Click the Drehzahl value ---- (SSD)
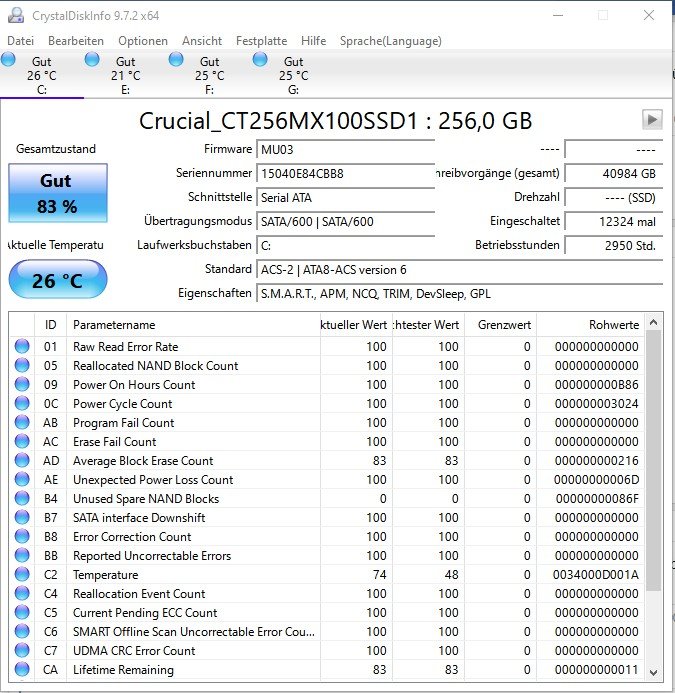Viewport: 675px width, 693px height. point(614,198)
